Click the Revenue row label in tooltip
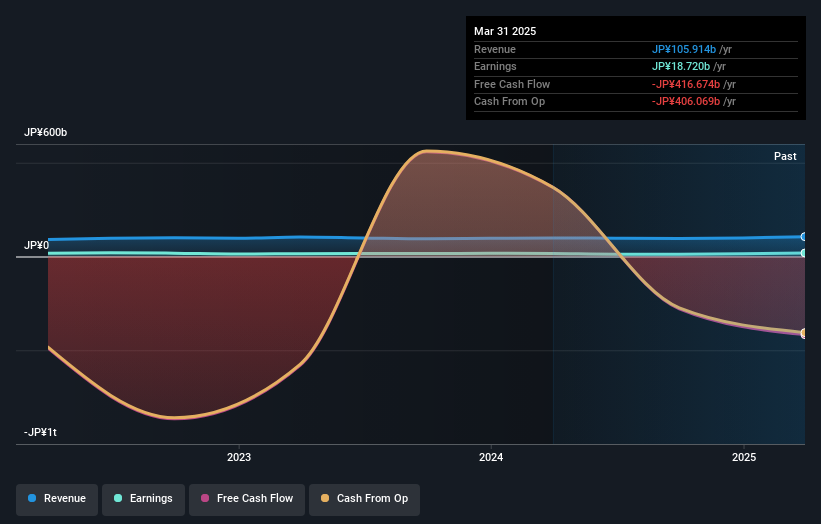Viewport: 821px width, 524px height. pos(495,49)
